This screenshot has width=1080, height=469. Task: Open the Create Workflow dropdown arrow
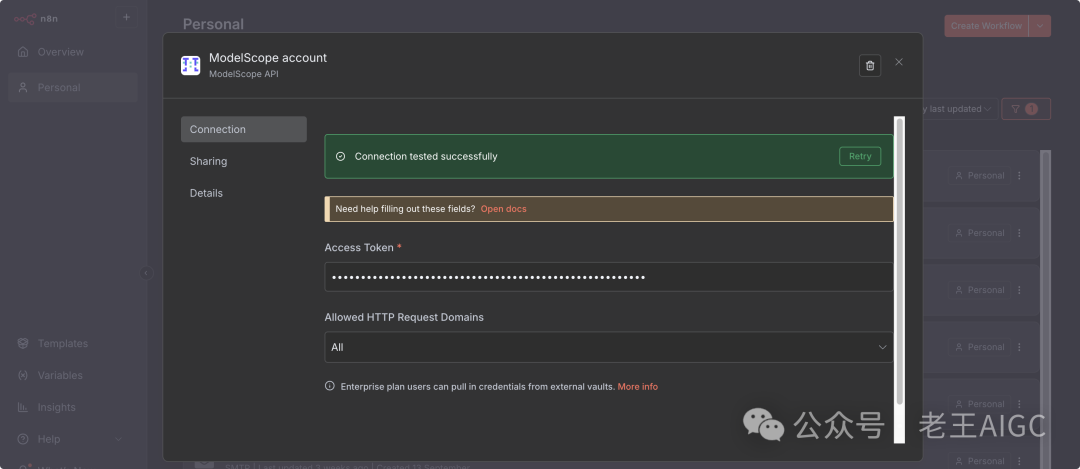1040,26
